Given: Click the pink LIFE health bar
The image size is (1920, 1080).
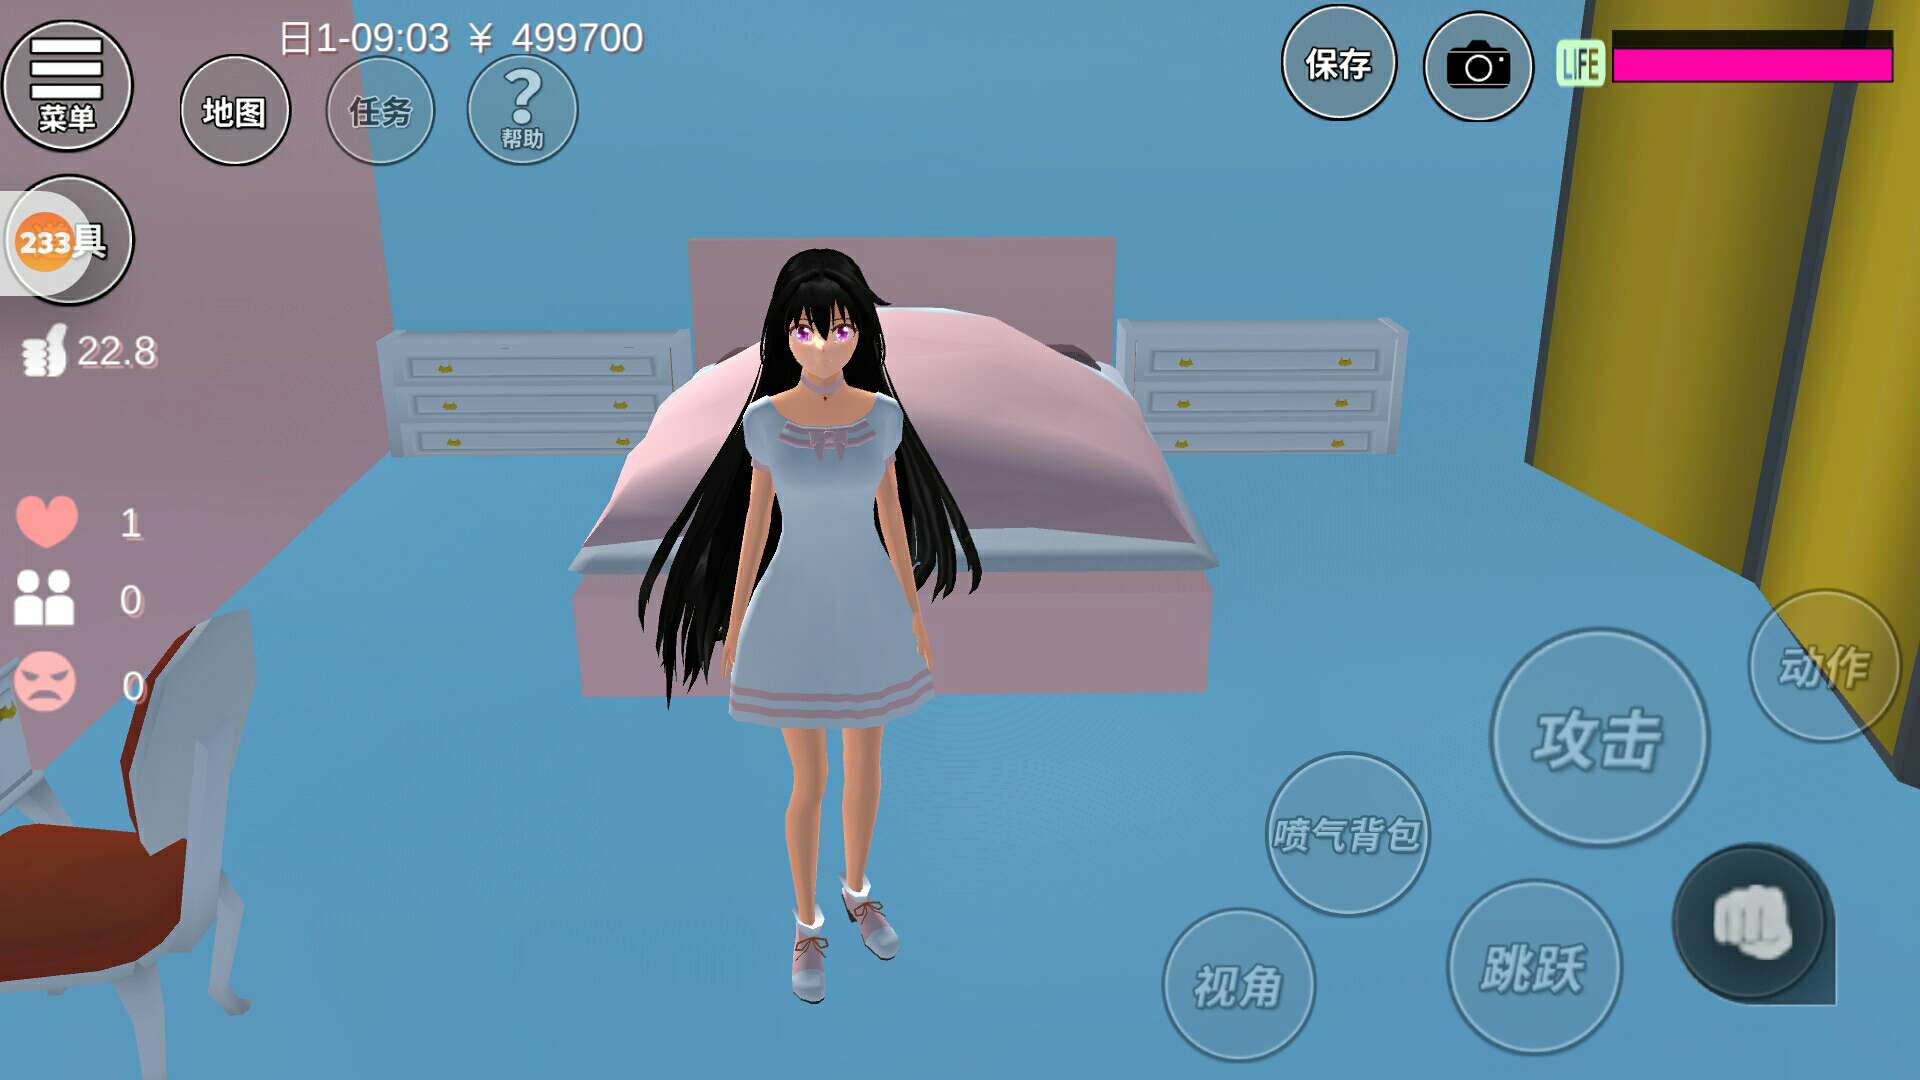Looking at the screenshot, I should [x=1752, y=65].
